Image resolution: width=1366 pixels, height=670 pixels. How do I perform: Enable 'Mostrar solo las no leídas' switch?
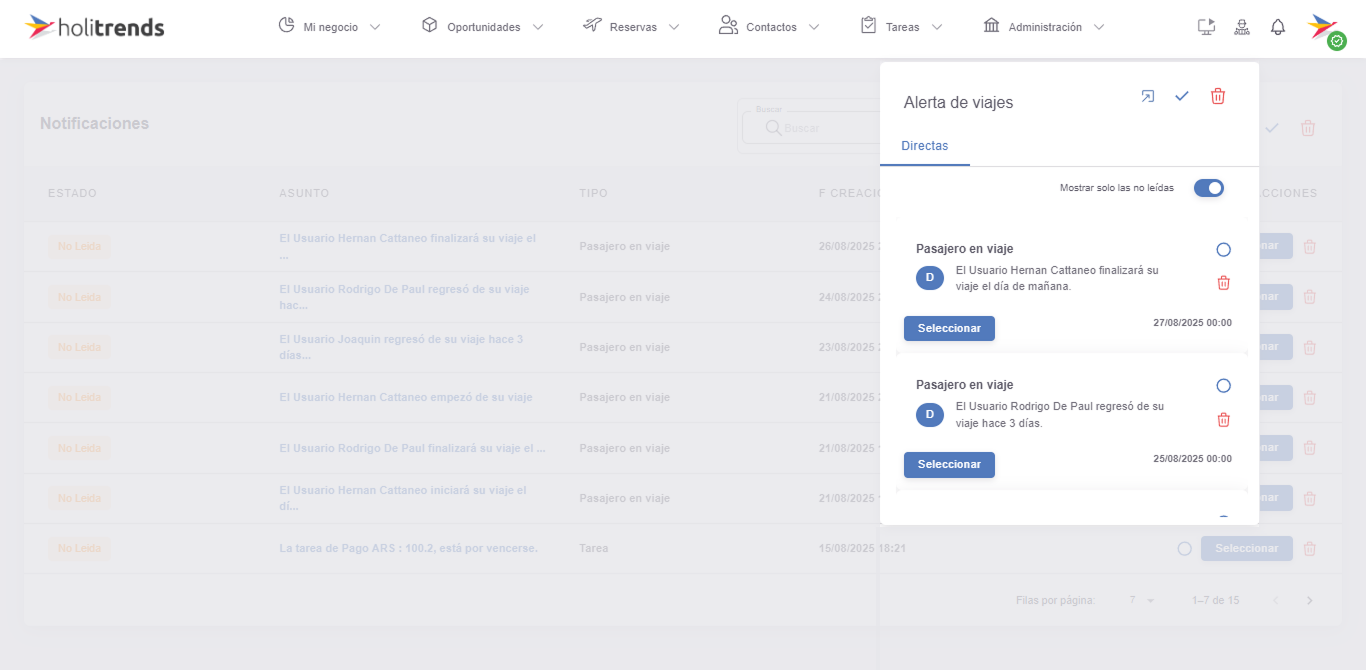1209,188
